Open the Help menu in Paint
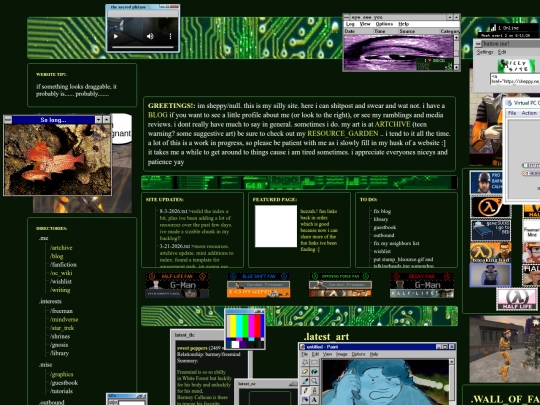Screen dimensions: 540x405 coord(374,354)
